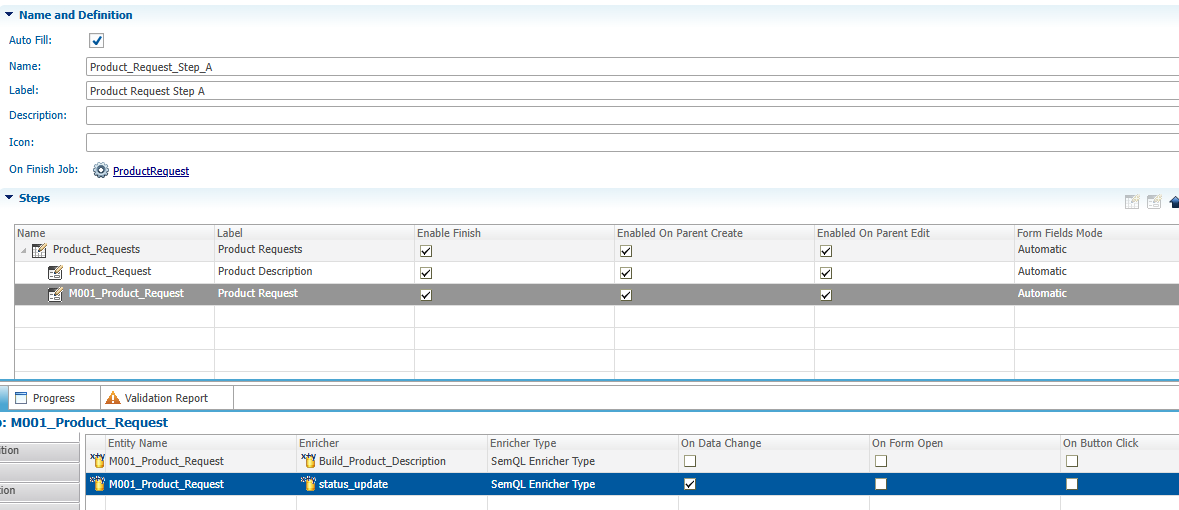Toggle Enable Finish for M001_Product_Request step
This screenshot has width=1179, height=510.
(x=426, y=295)
